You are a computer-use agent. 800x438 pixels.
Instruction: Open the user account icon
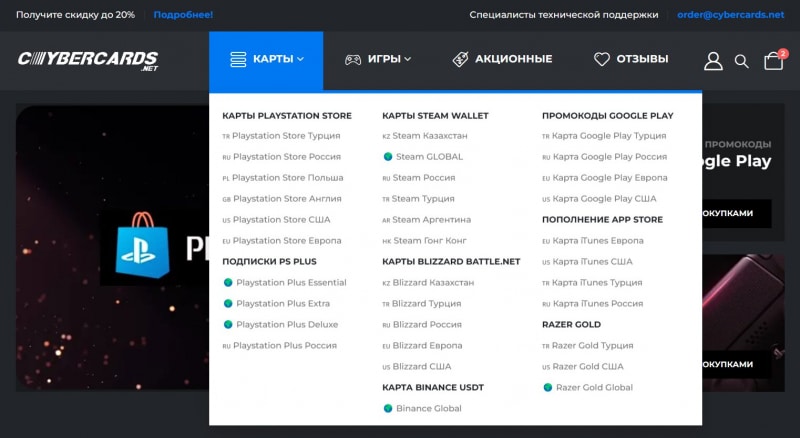click(713, 61)
